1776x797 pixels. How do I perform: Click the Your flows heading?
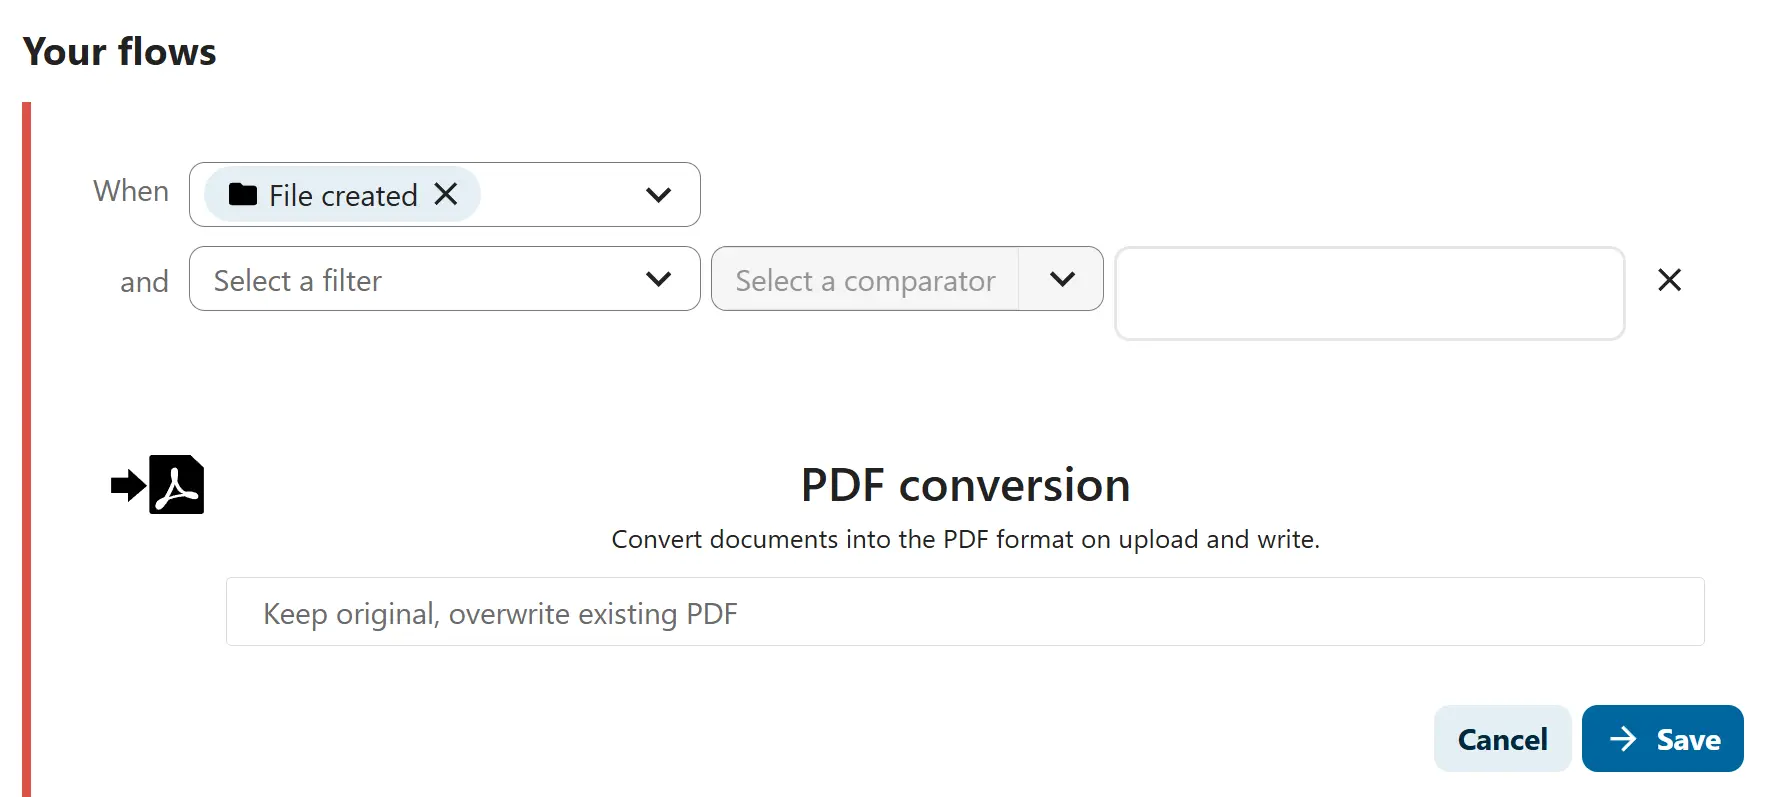(121, 52)
